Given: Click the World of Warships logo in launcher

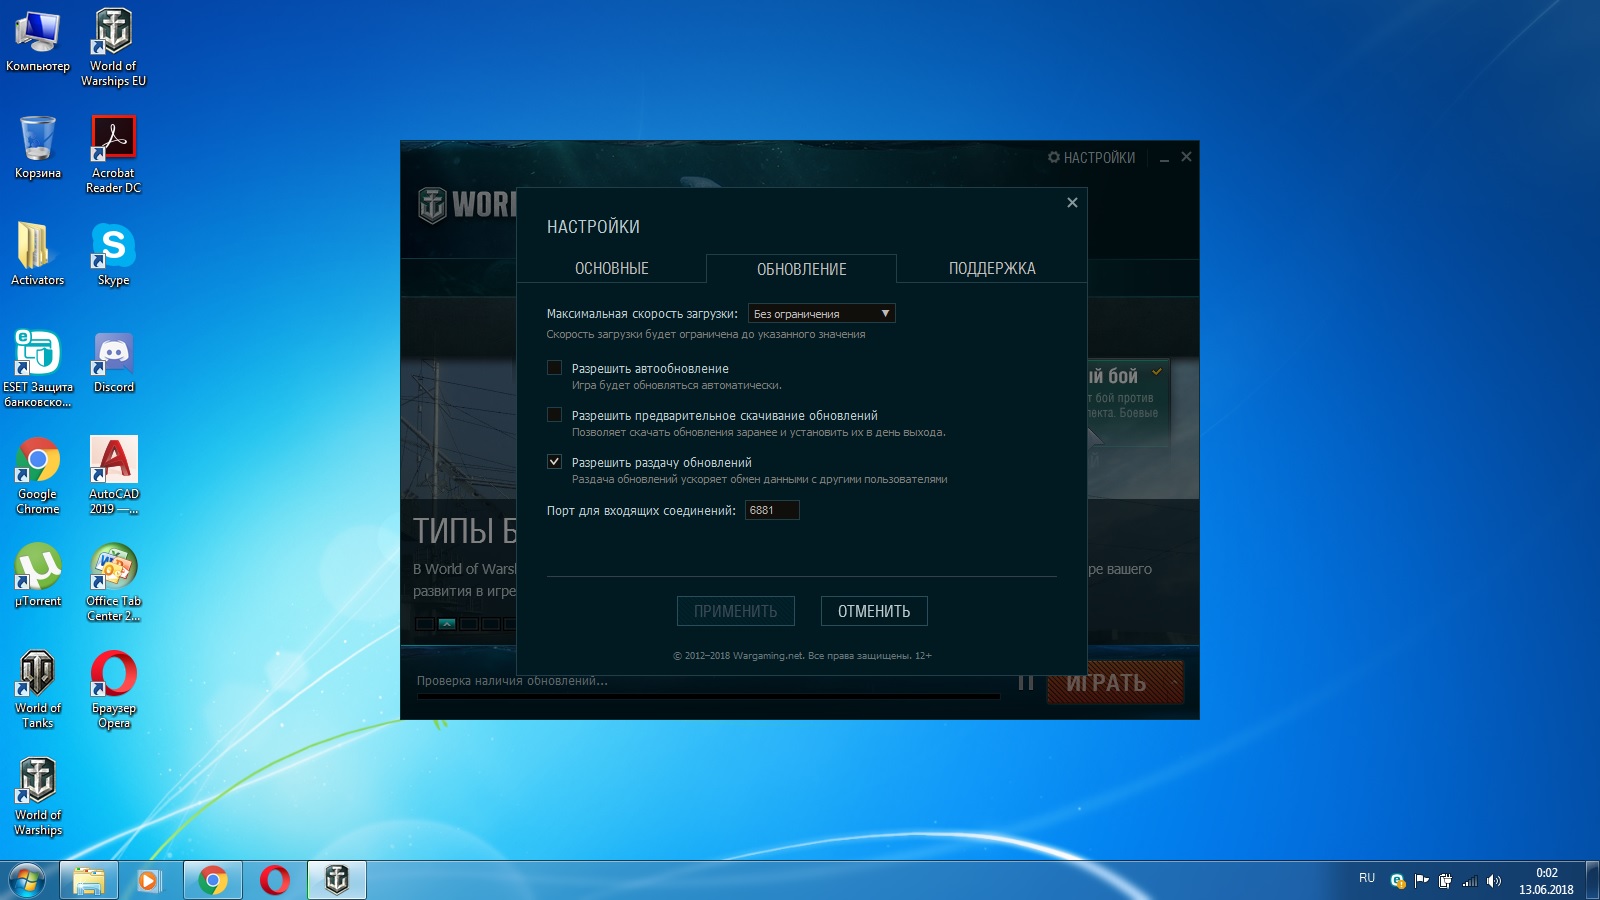Looking at the screenshot, I should tap(467, 204).
